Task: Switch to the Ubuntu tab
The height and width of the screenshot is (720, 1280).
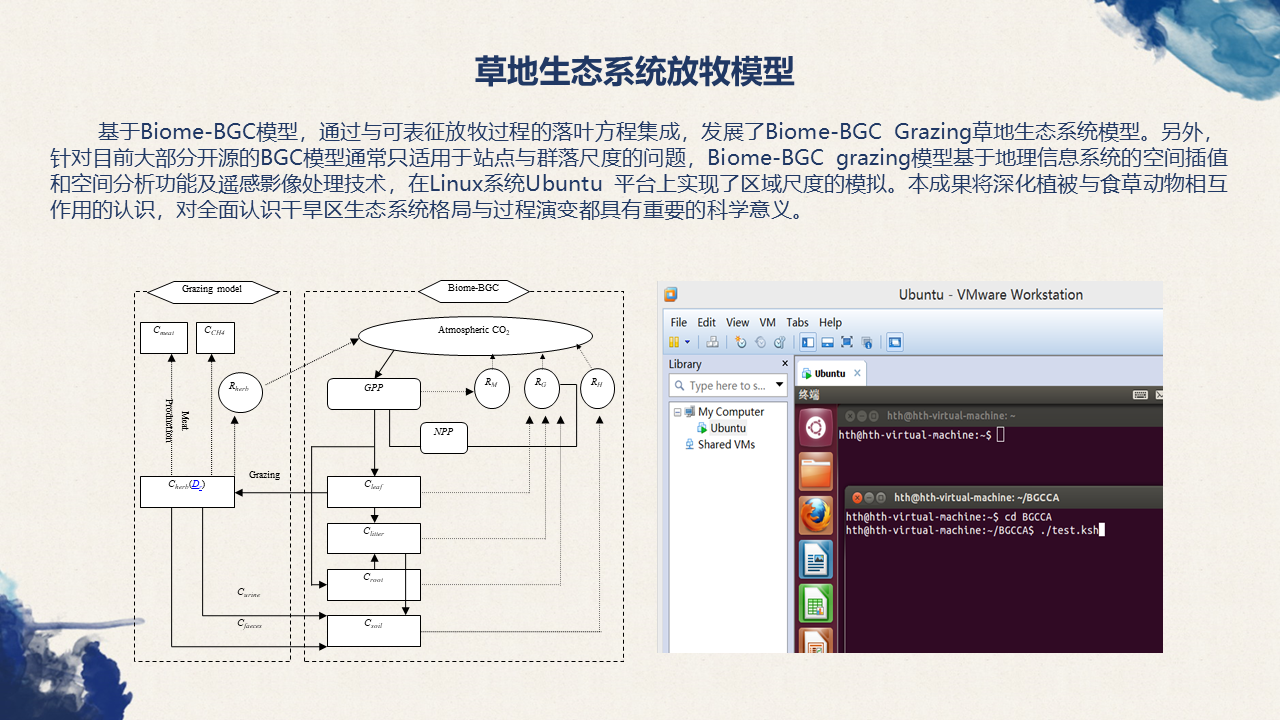Action: click(x=828, y=373)
